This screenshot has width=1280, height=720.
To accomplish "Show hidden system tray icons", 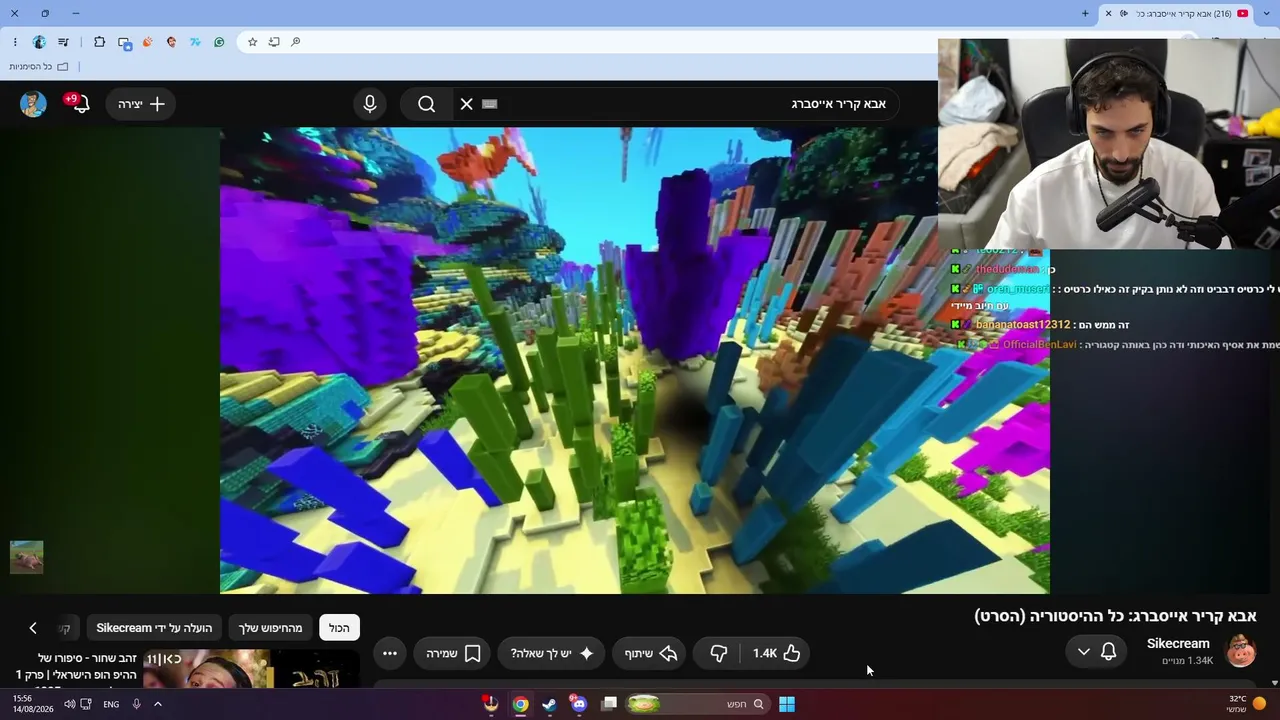I will coord(157,704).
